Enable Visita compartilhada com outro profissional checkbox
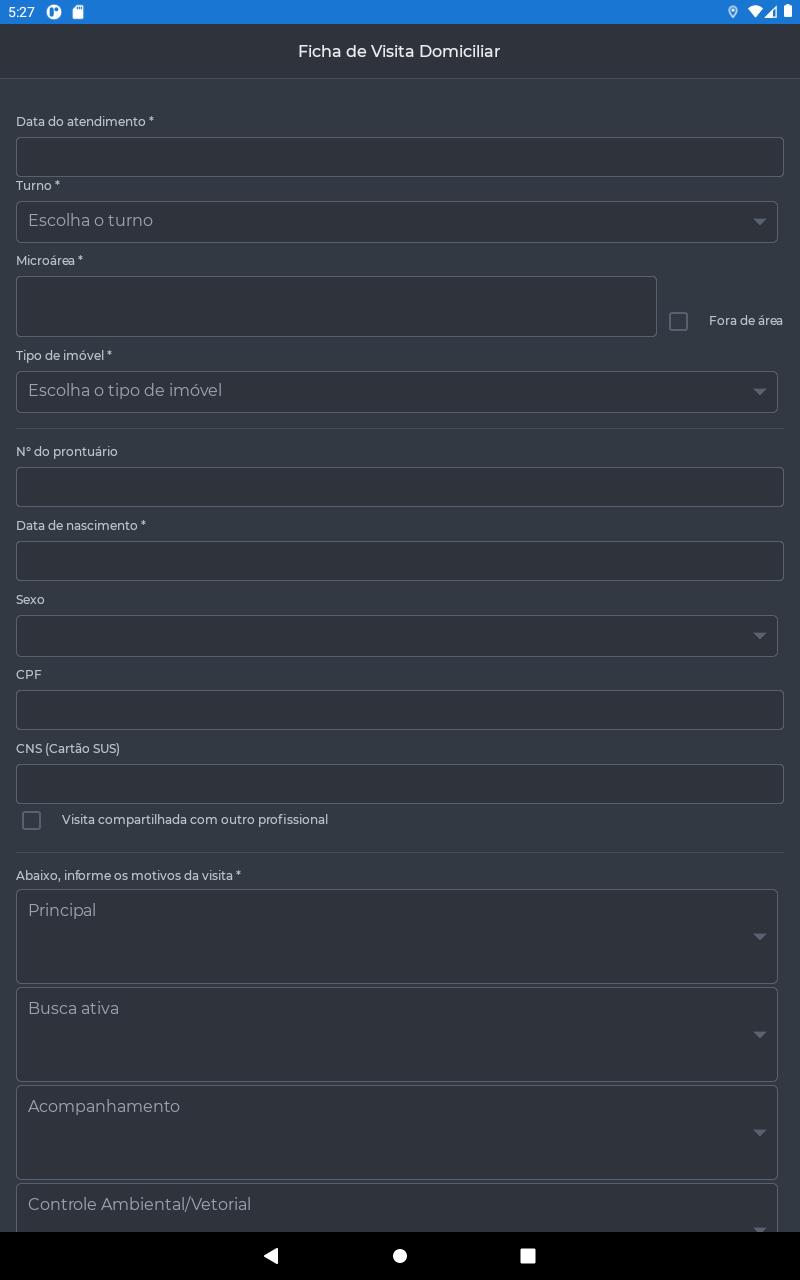 (32, 820)
